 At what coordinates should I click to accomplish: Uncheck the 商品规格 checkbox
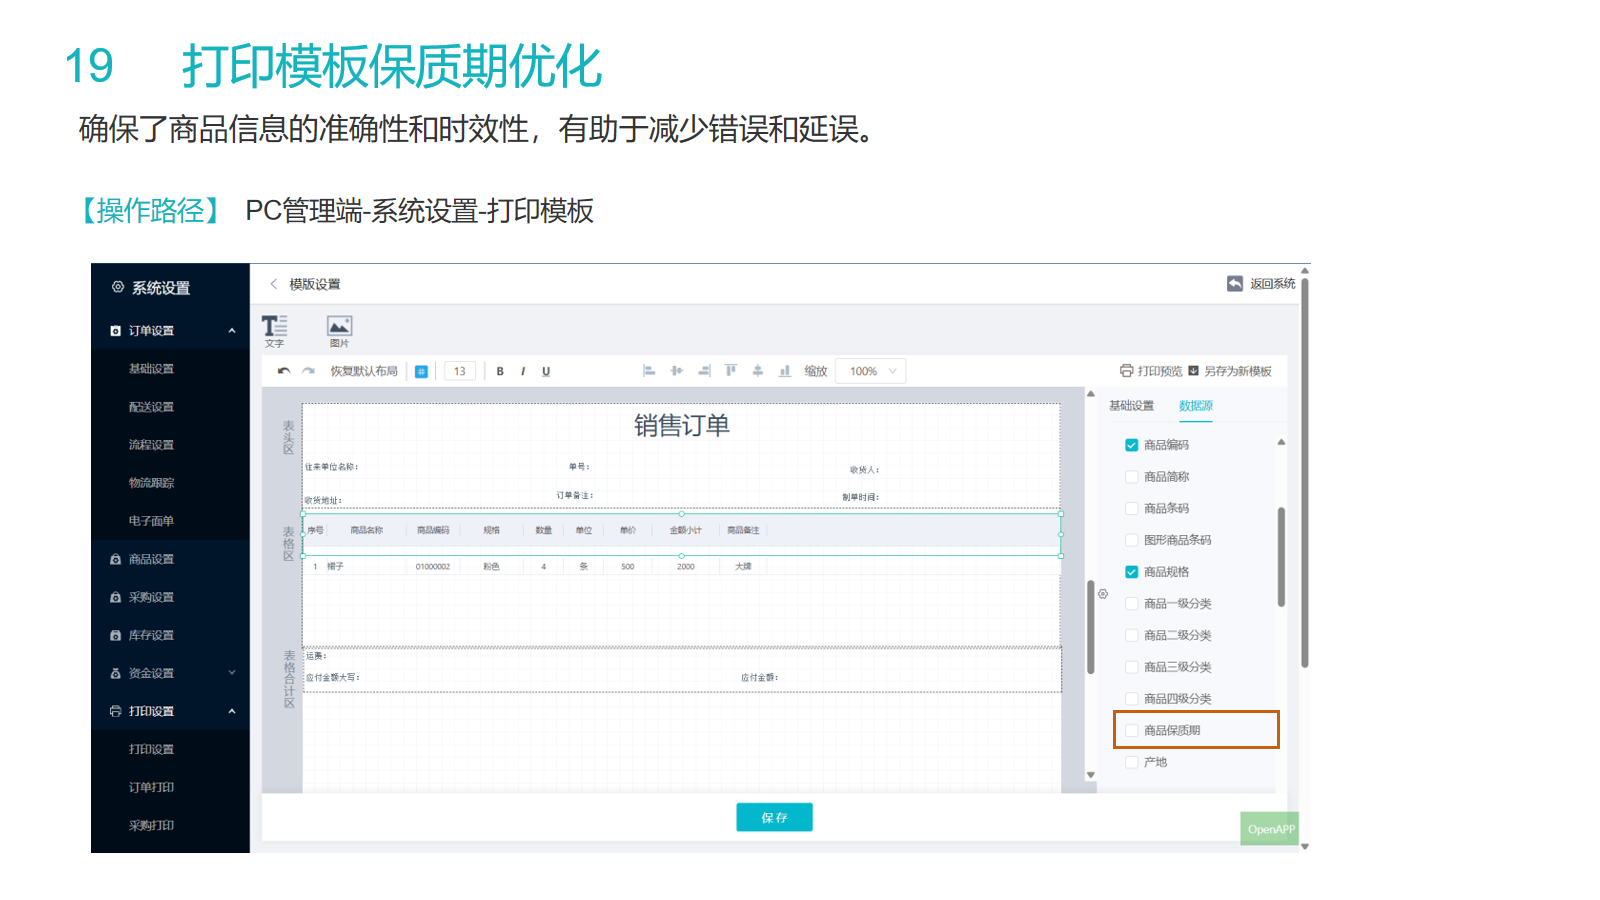pyautogui.click(x=1132, y=572)
